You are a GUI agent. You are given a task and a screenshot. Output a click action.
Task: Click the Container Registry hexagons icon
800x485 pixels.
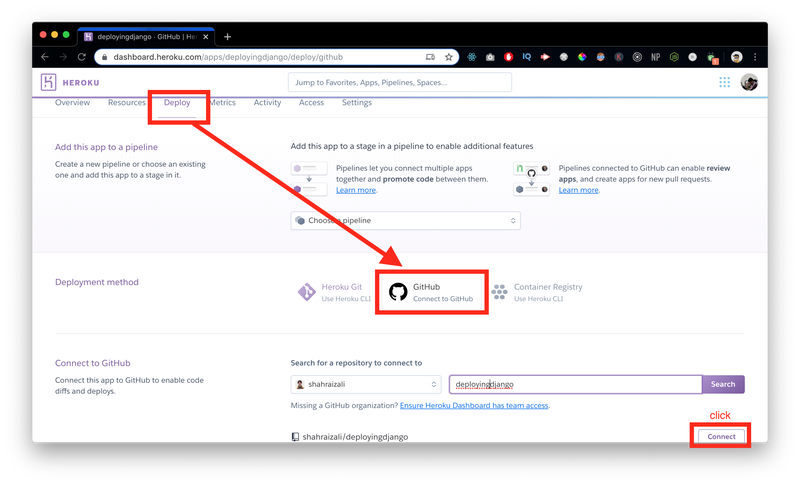(499, 292)
